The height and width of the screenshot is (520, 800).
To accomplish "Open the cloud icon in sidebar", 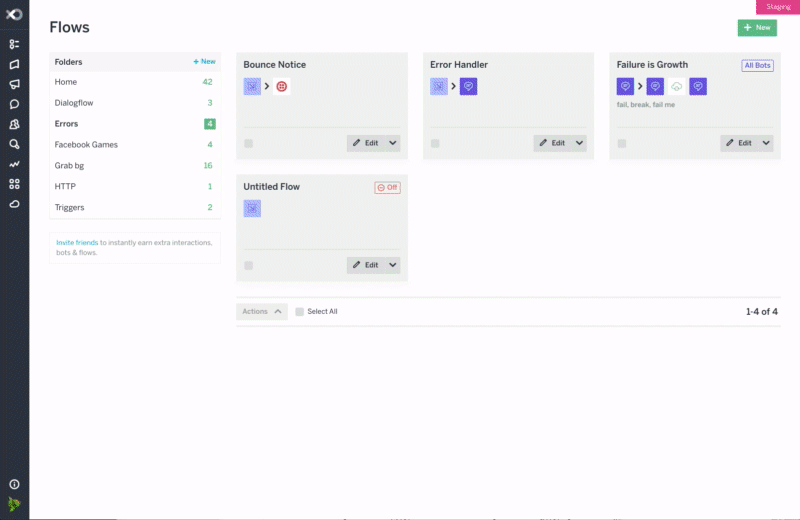I will click(14, 204).
